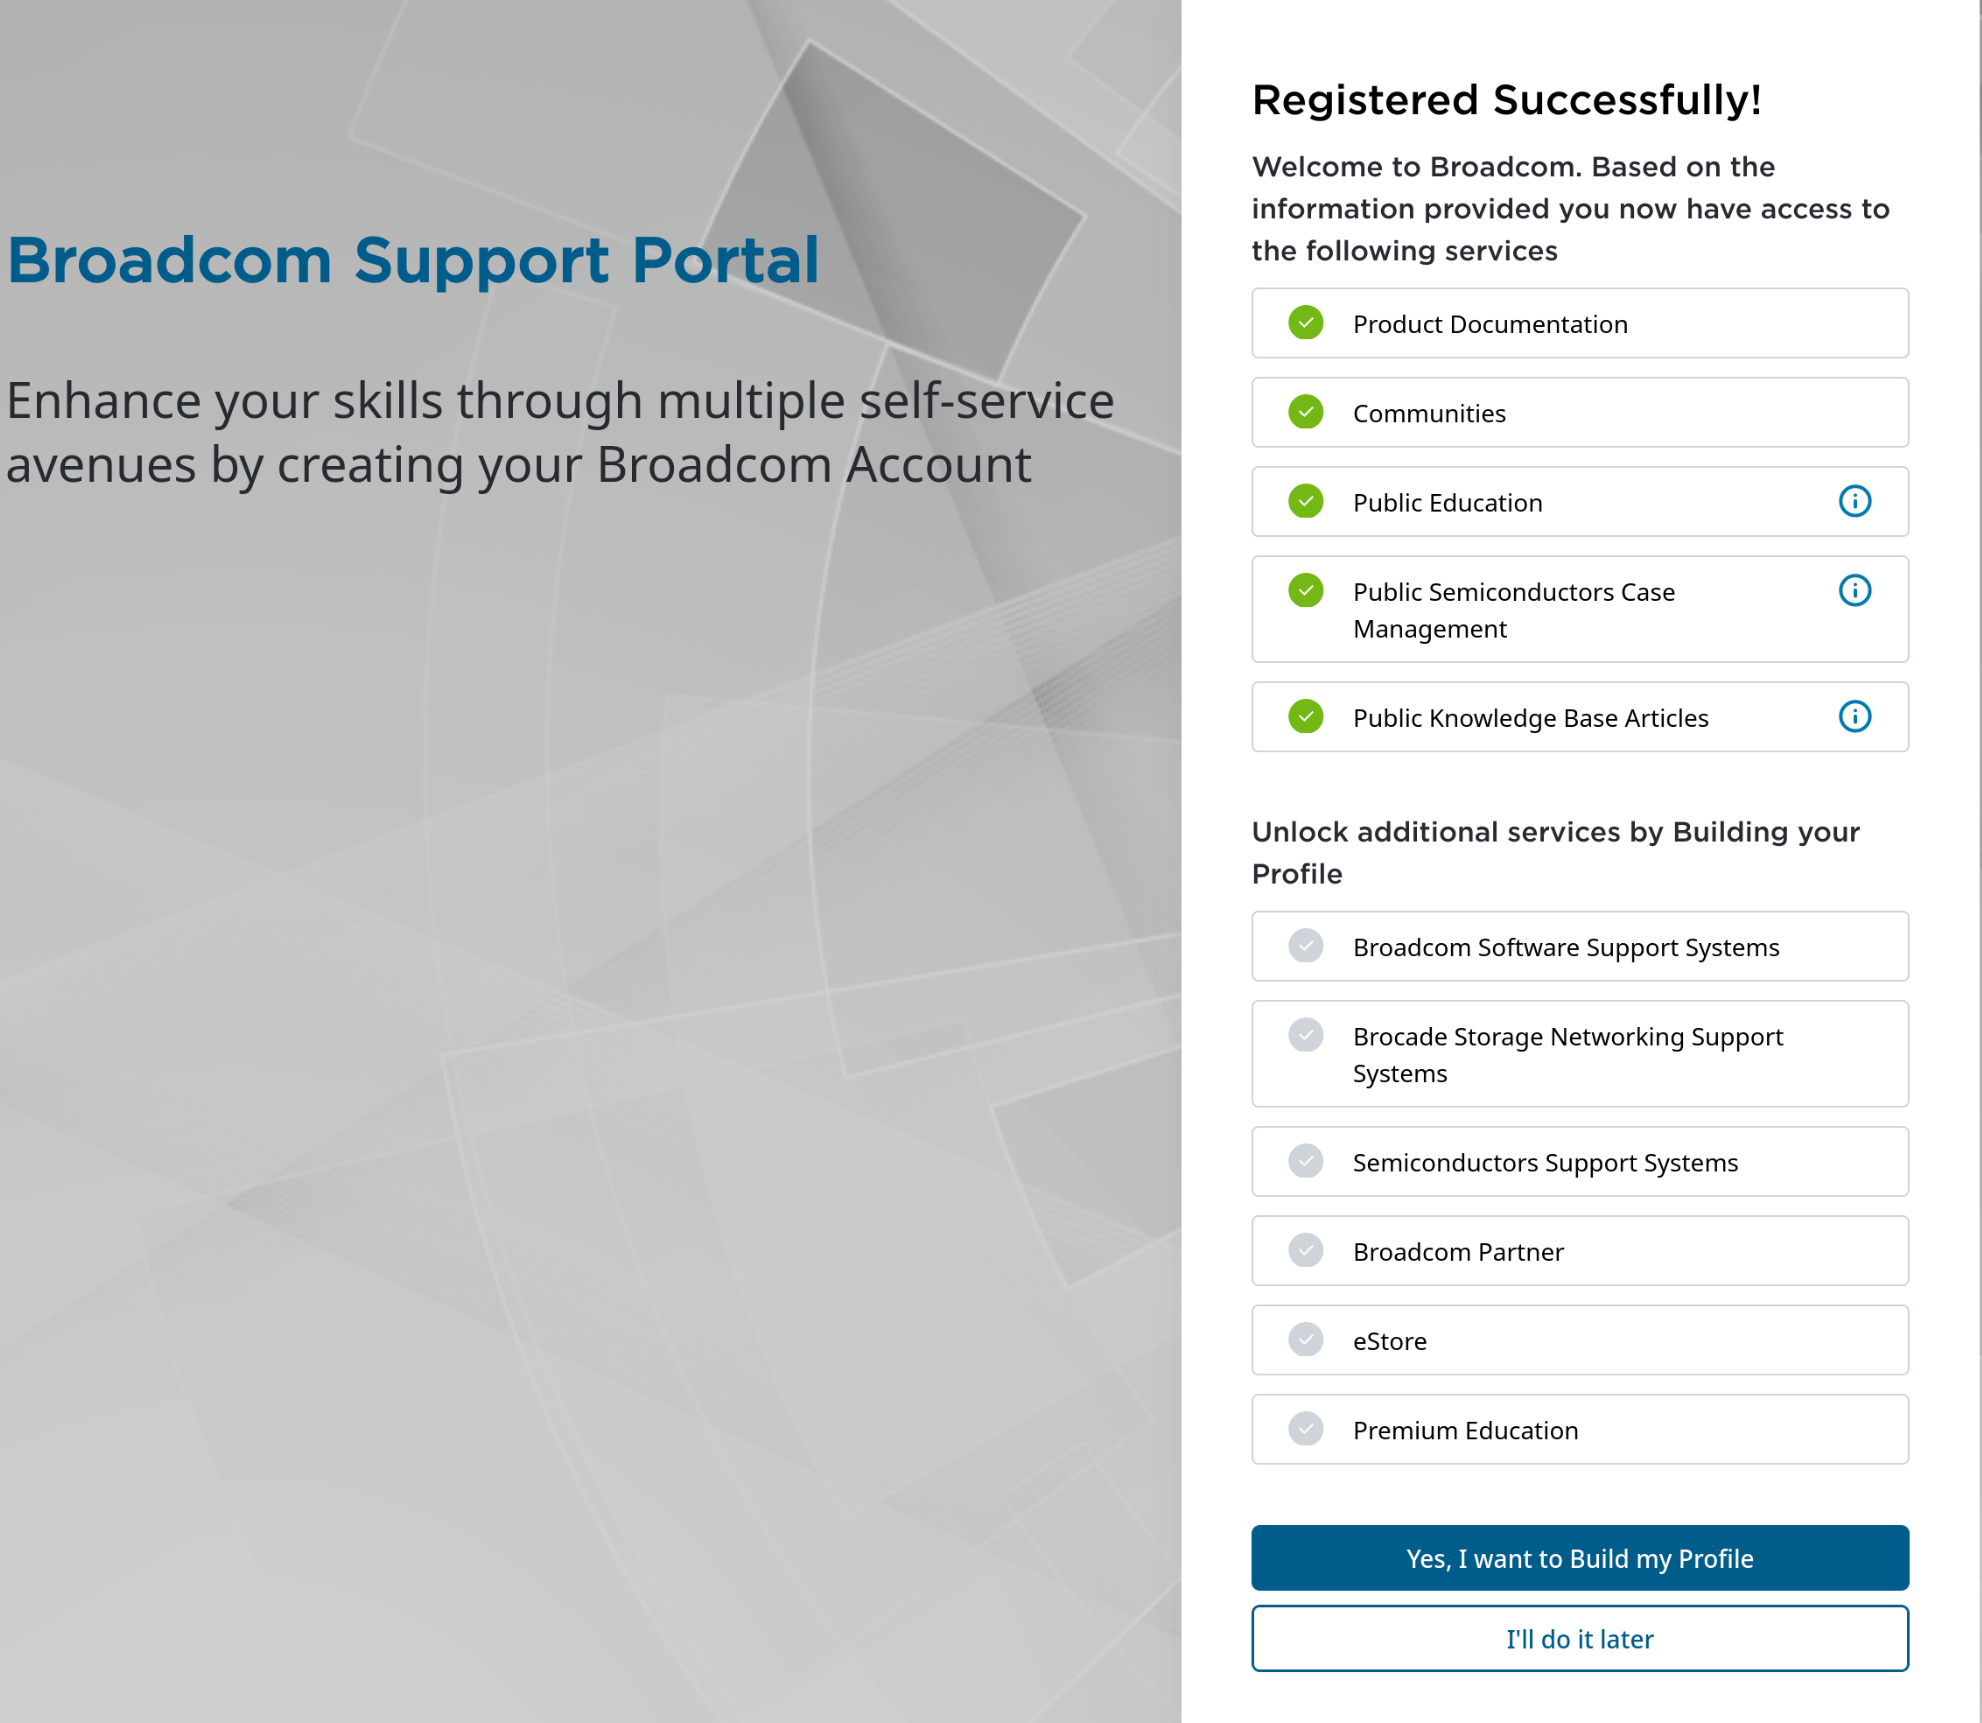
Task: Click the gray checkmark next to eStore
Action: pos(1305,1340)
